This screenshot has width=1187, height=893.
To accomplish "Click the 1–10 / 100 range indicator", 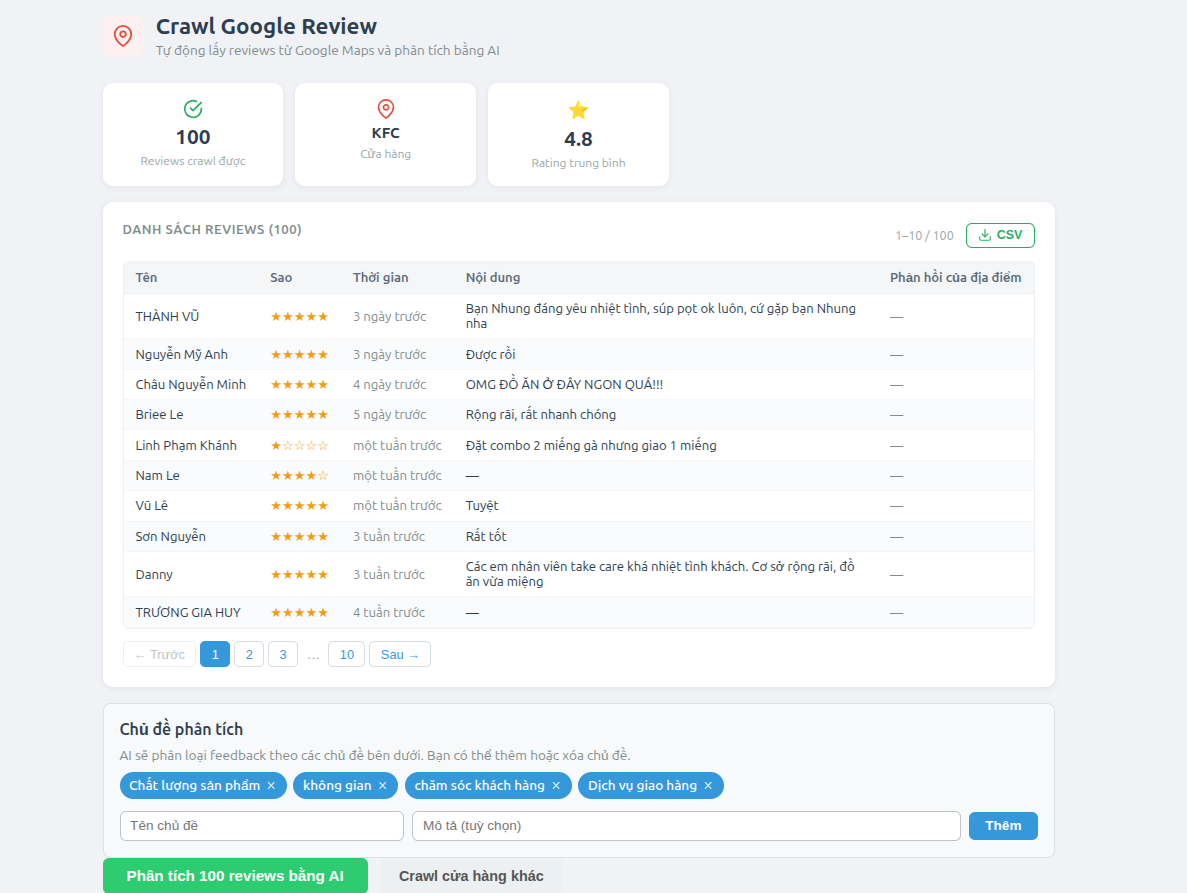I will tap(924, 235).
